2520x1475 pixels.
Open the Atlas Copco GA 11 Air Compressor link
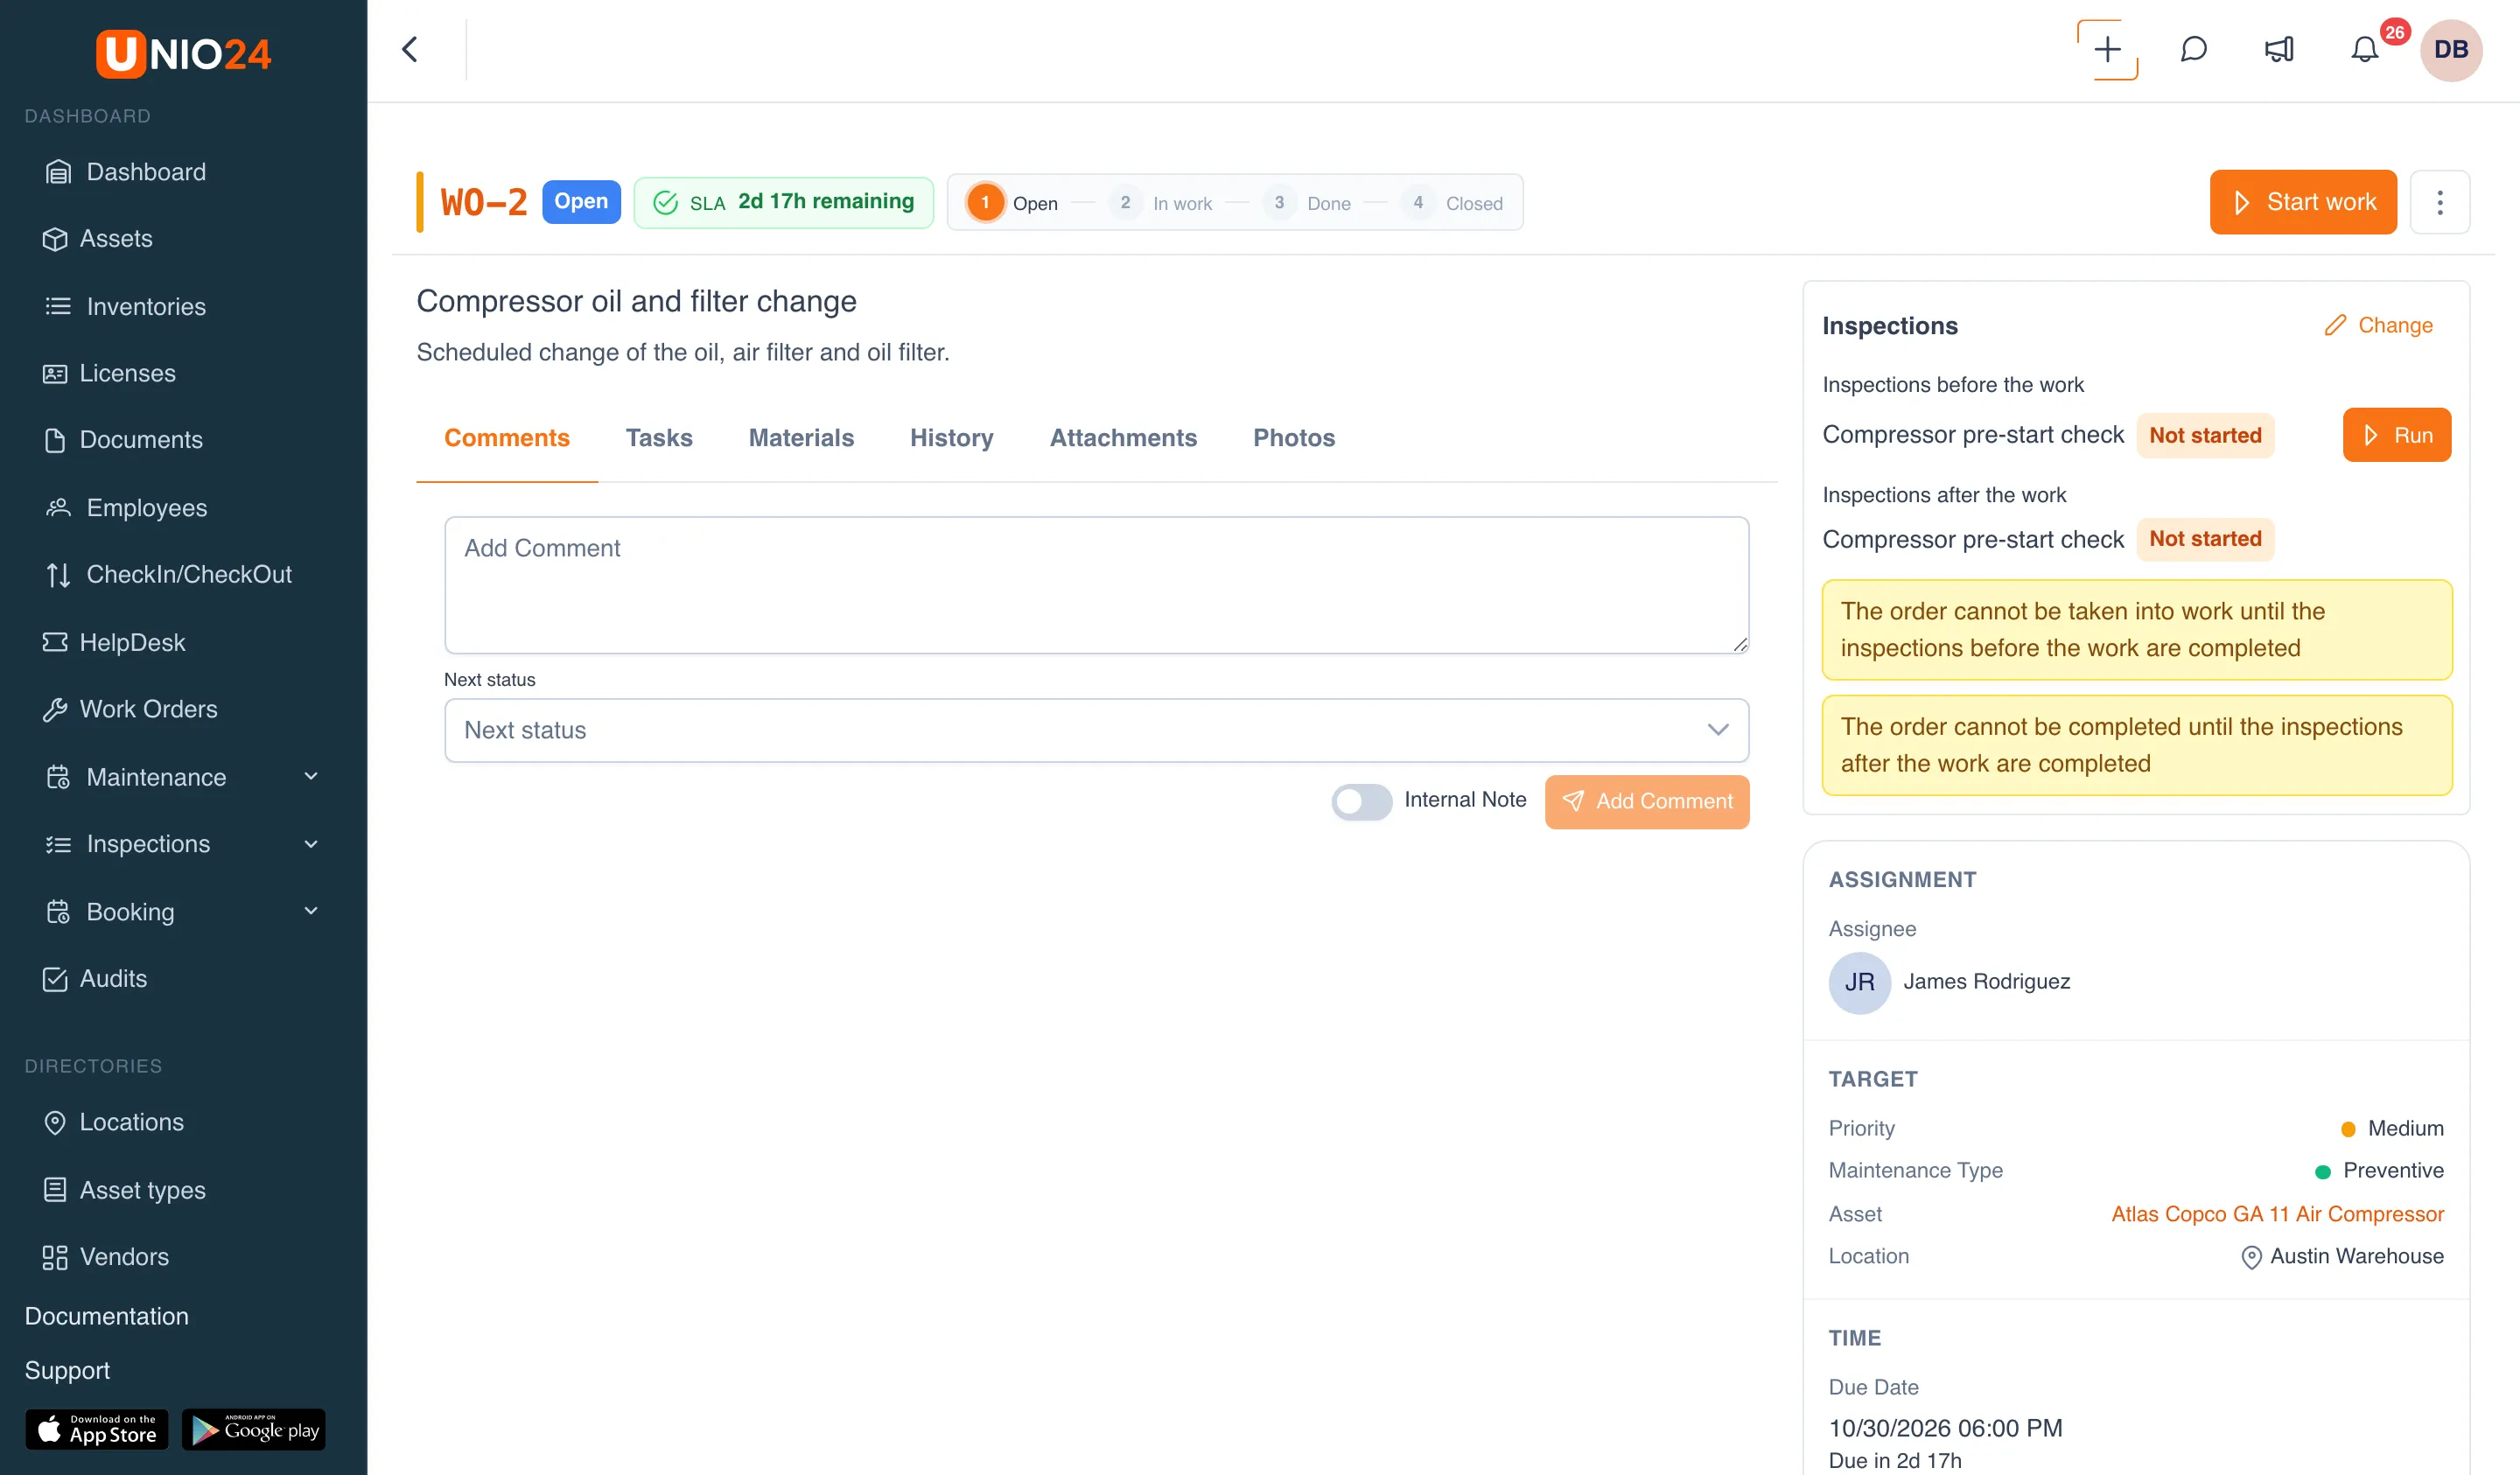pos(2277,1214)
